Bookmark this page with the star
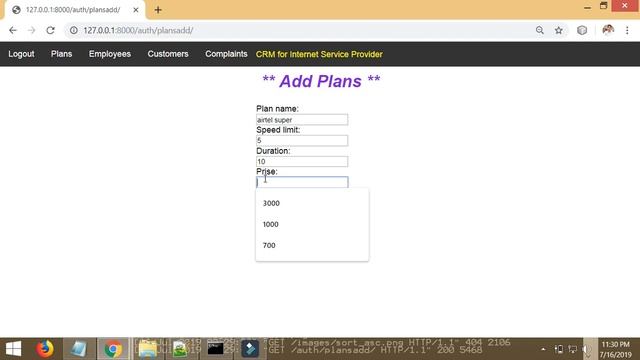 click(559, 30)
